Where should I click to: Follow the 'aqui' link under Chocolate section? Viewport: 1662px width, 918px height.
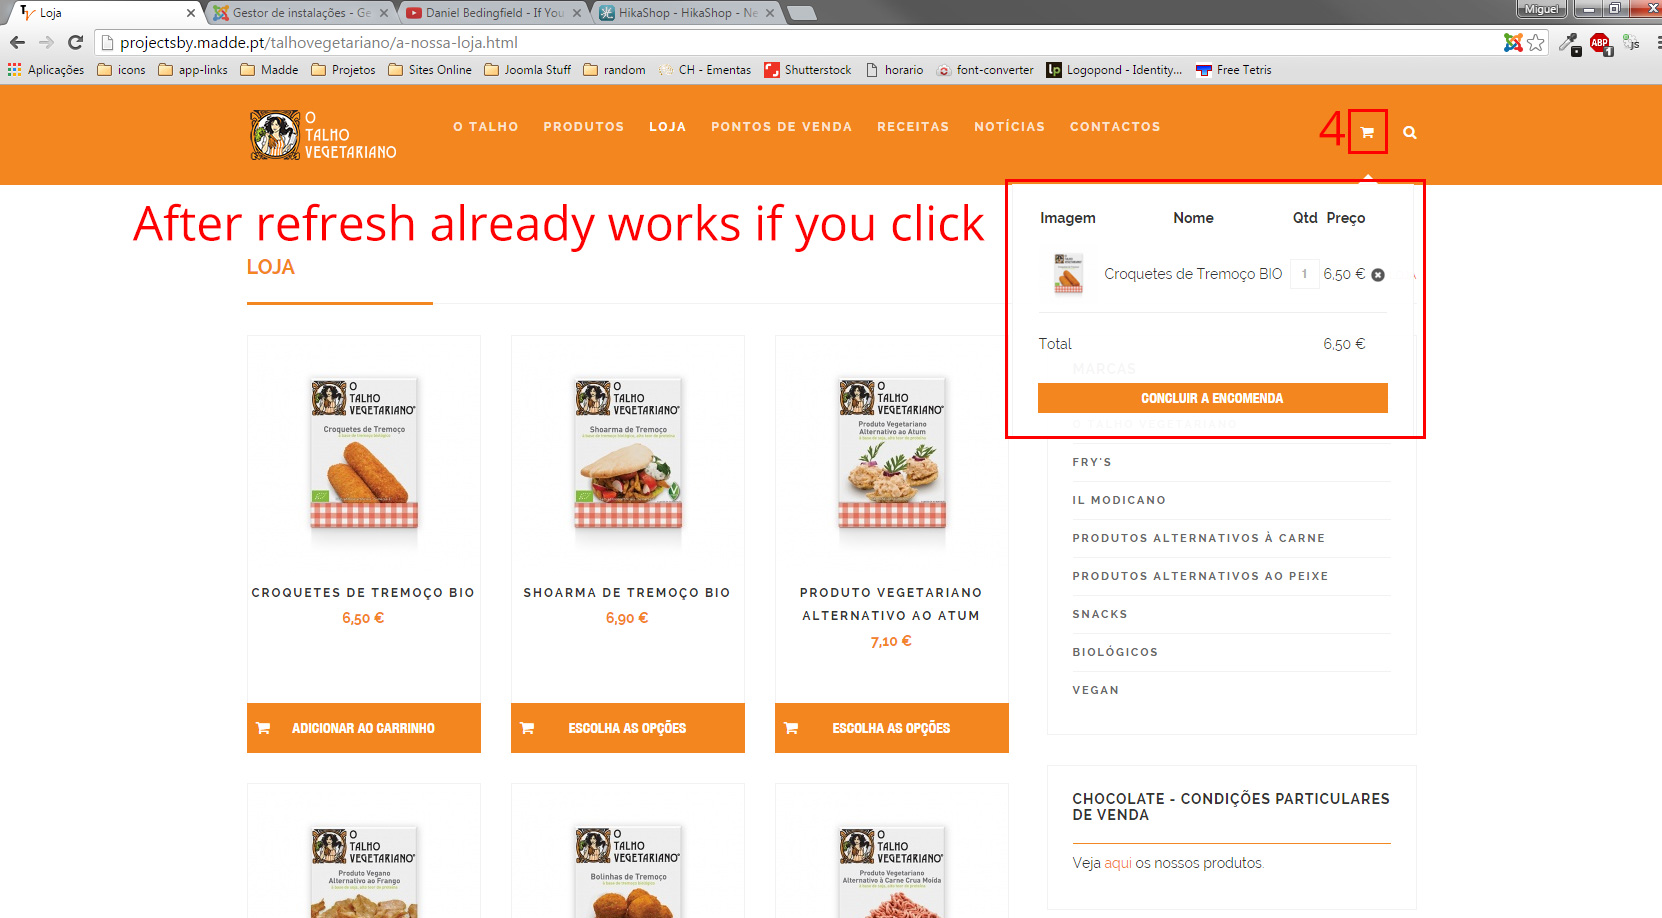(1118, 863)
